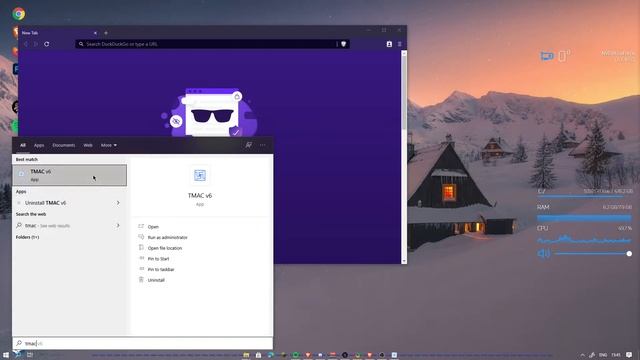The height and width of the screenshot is (360, 640).
Task: Adjust the desktop widget volume slider
Action: point(593,253)
